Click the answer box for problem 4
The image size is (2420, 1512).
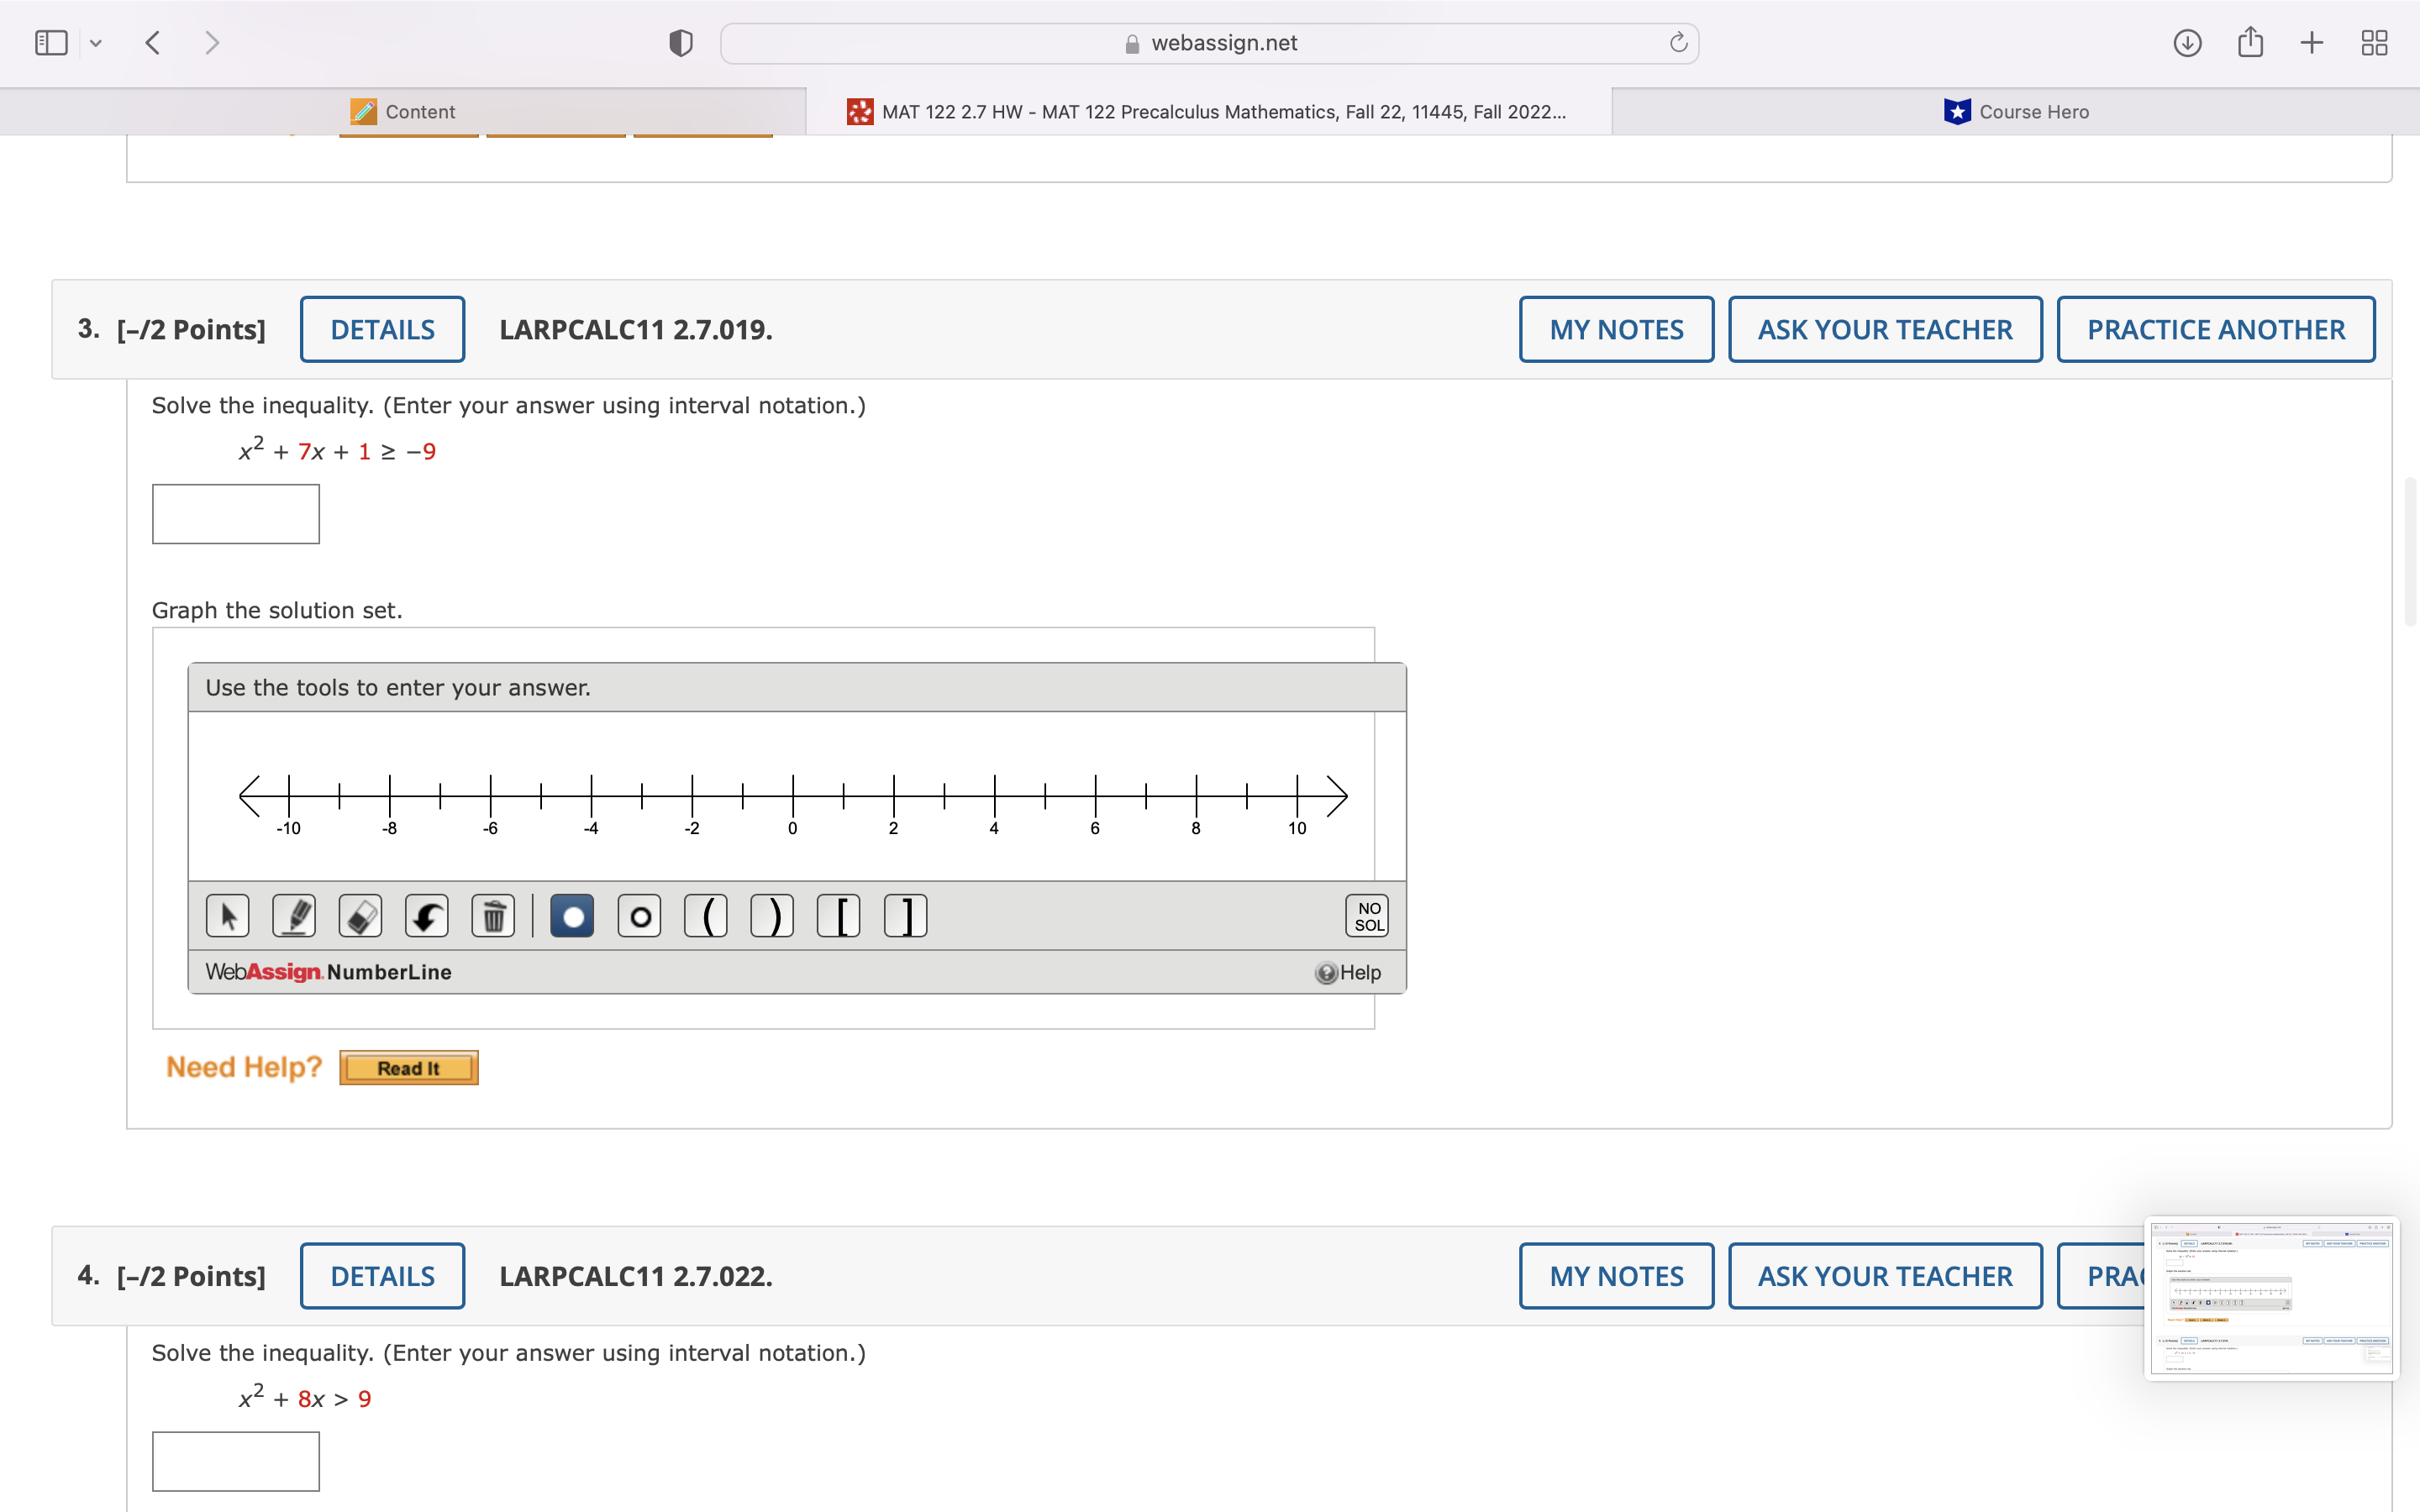tap(235, 1460)
